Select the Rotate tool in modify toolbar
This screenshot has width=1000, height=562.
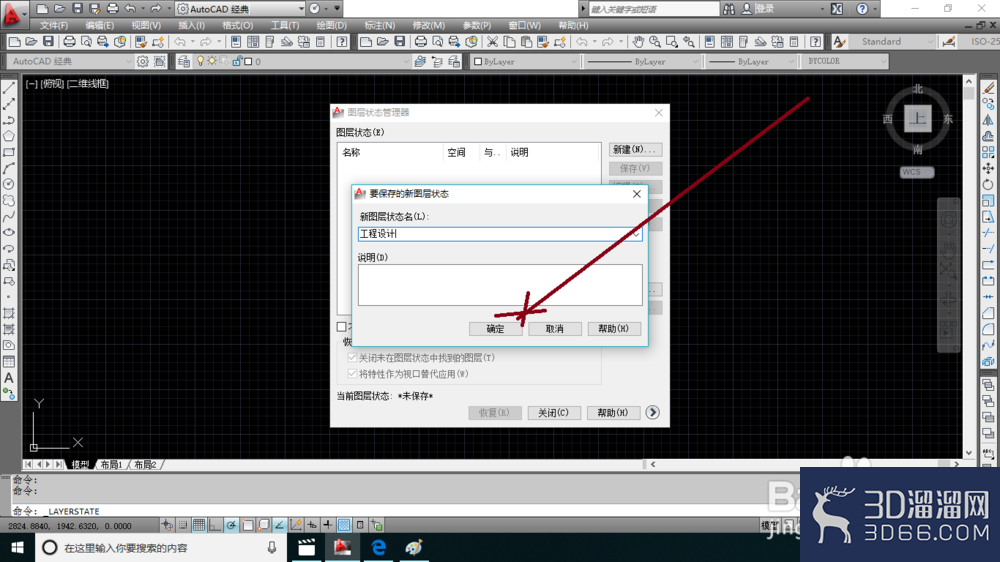(988, 184)
